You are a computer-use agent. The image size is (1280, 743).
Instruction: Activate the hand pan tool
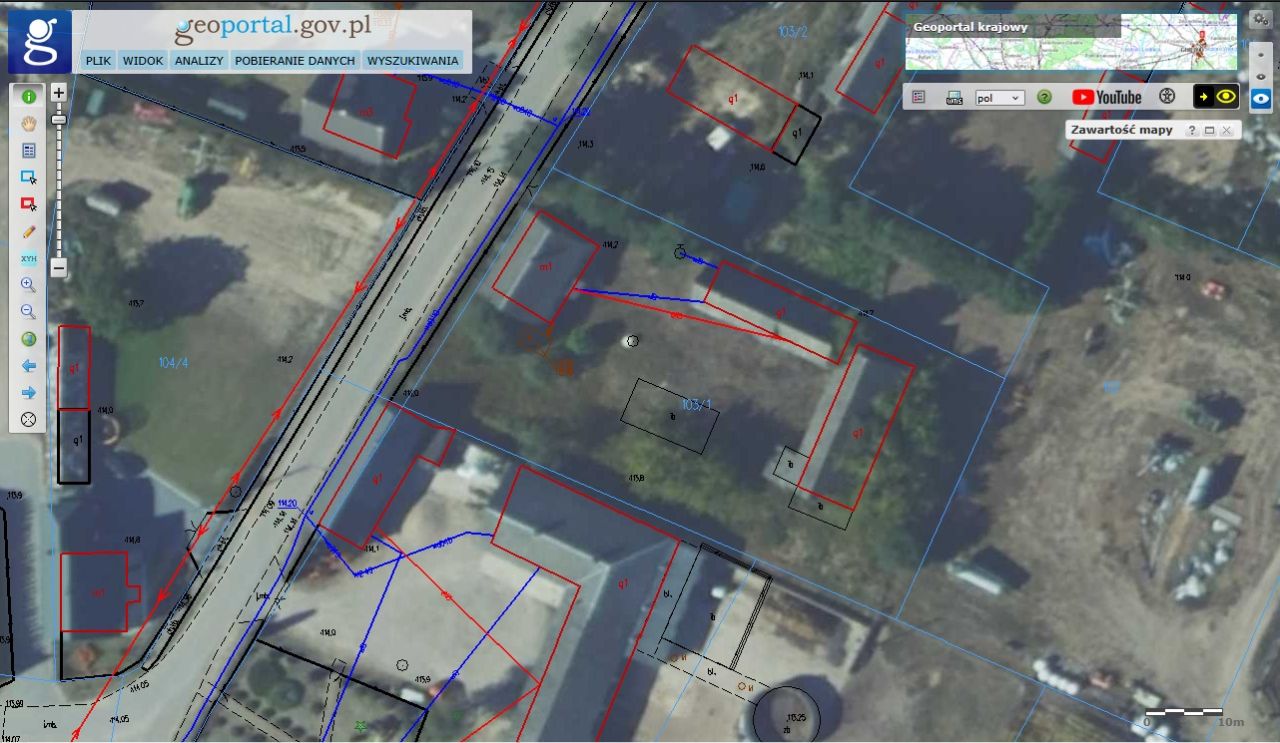pyautogui.click(x=28, y=124)
